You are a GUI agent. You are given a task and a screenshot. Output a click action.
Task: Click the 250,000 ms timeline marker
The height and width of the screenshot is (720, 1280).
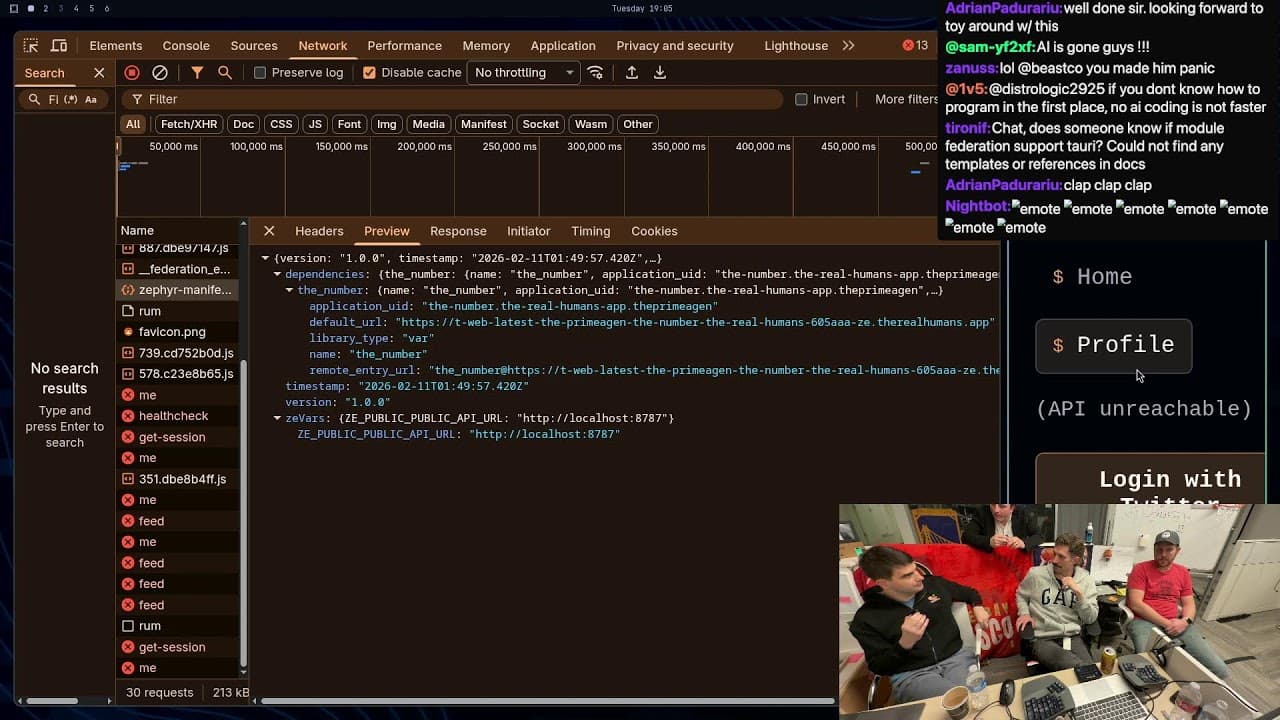click(509, 147)
